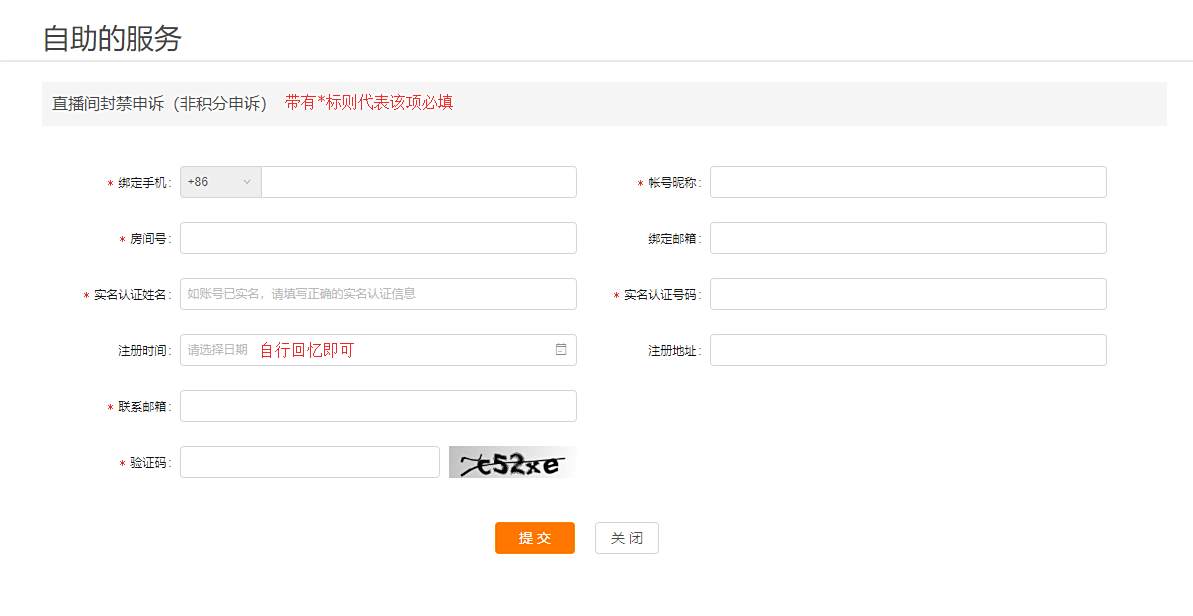1193x616 pixels.
Task: Close the form with 关闭 button
Action: point(626,538)
